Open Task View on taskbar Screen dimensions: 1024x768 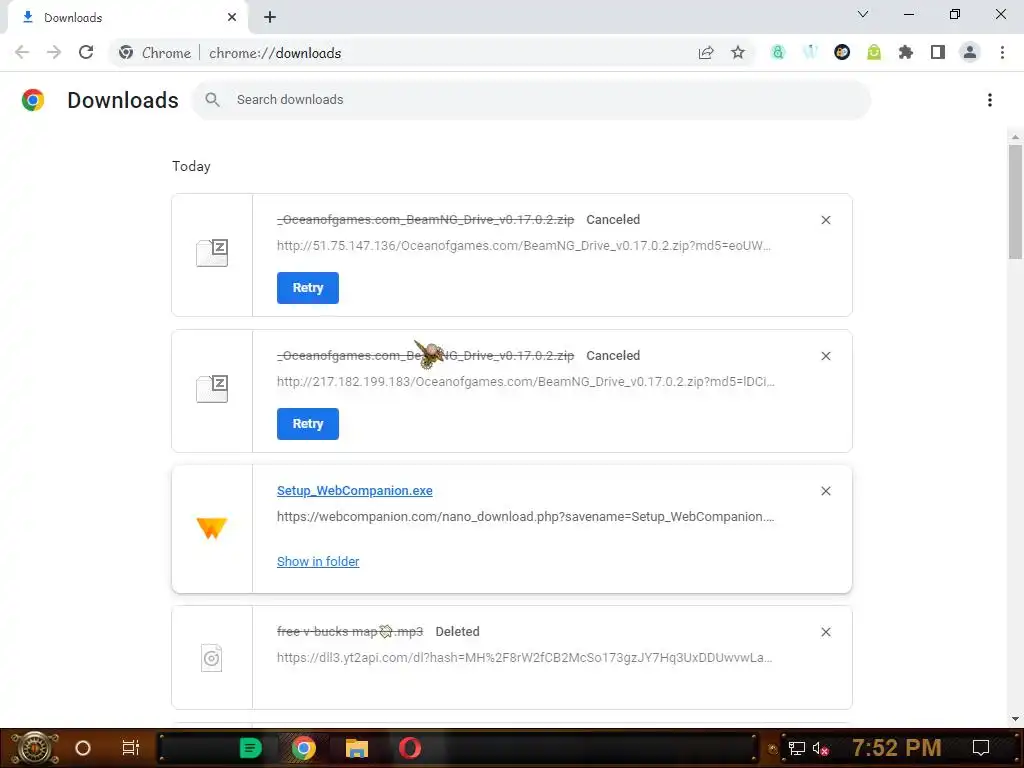131,748
